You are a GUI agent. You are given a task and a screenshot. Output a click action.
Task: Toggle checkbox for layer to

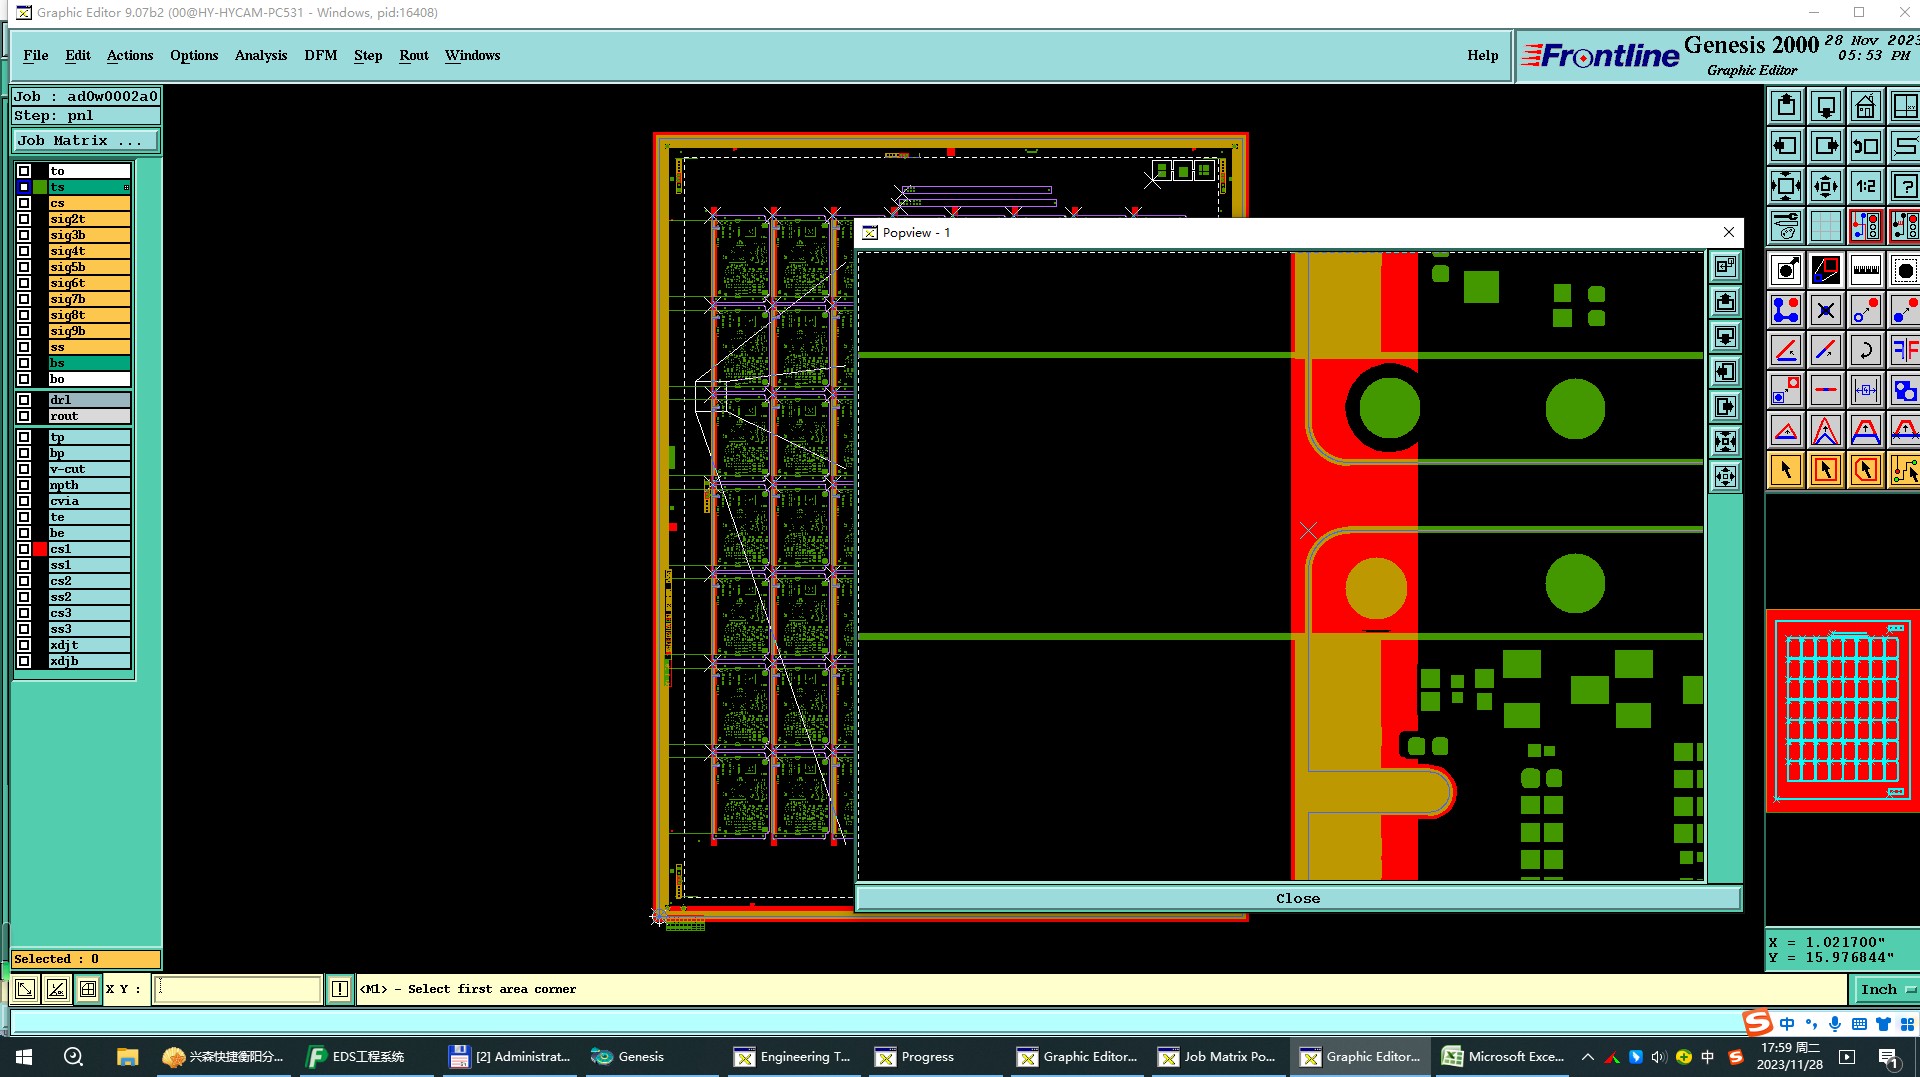[x=24, y=171]
